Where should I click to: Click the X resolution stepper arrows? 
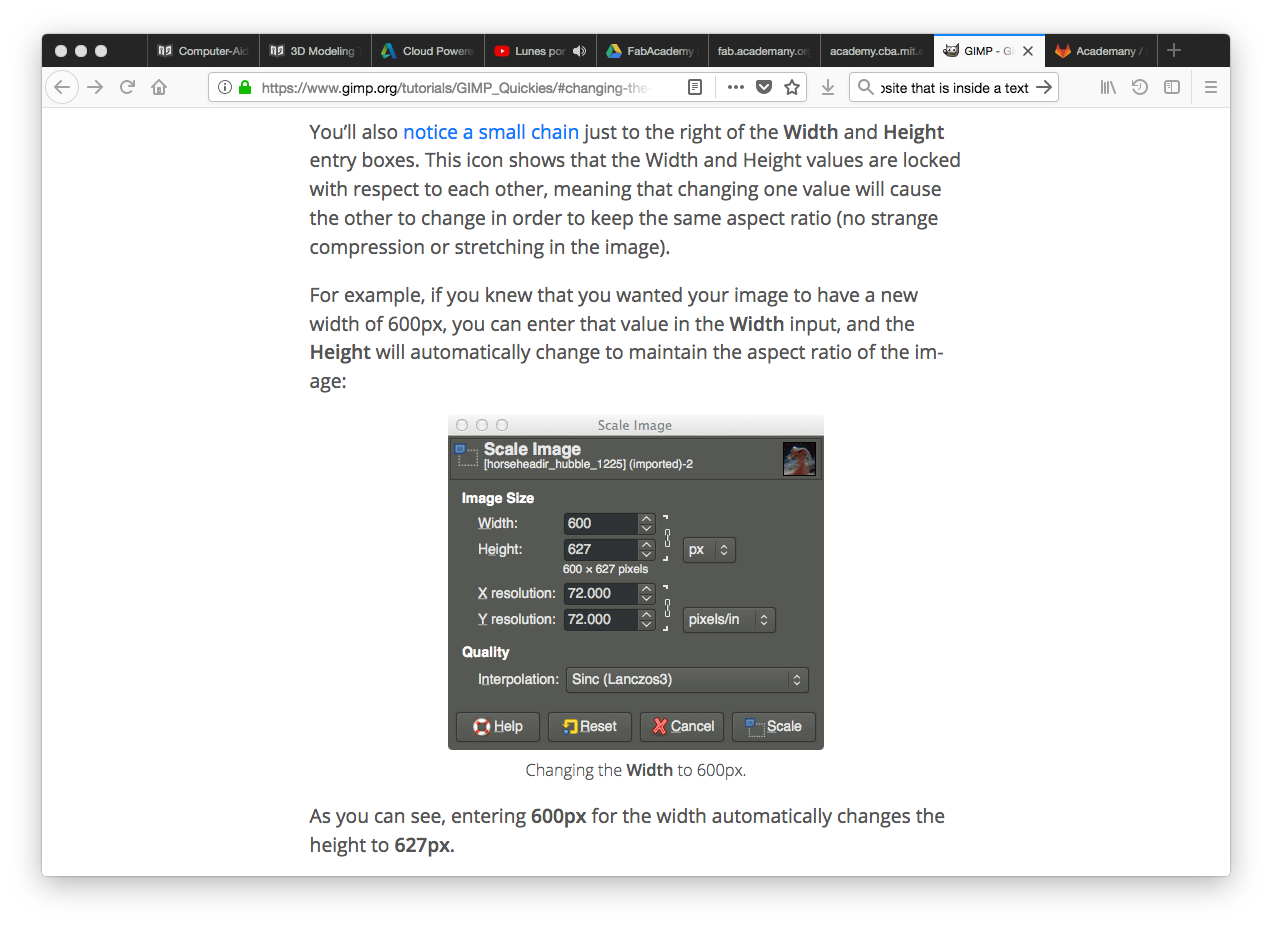click(647, 593)
